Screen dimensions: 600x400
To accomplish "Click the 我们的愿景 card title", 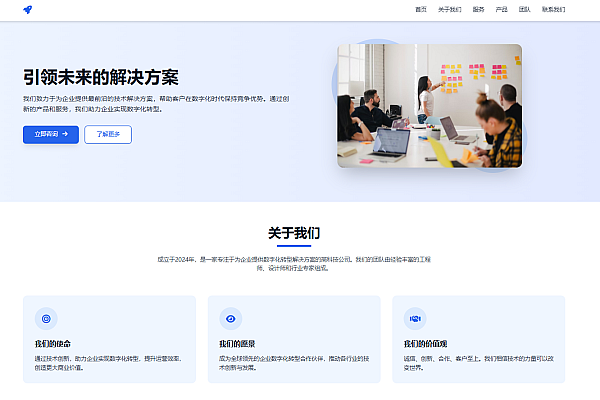I will [237, 344].
